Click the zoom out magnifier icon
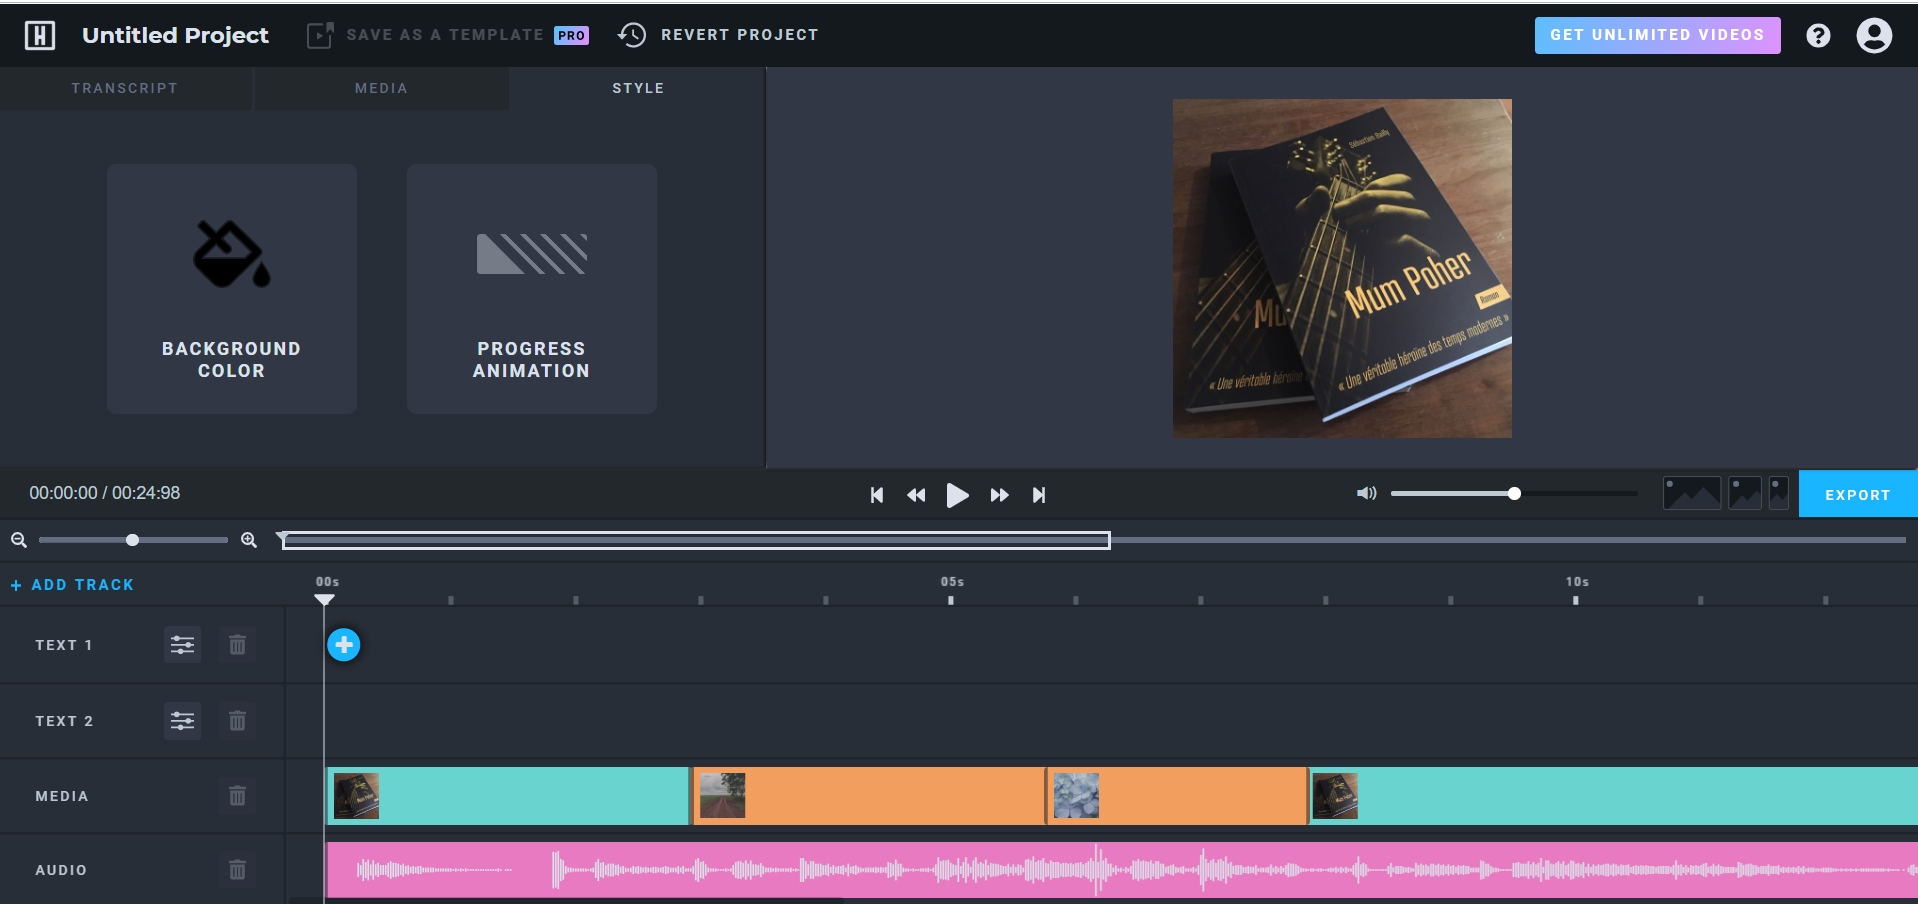The image size is (1918, 904). tap(19, 540)
